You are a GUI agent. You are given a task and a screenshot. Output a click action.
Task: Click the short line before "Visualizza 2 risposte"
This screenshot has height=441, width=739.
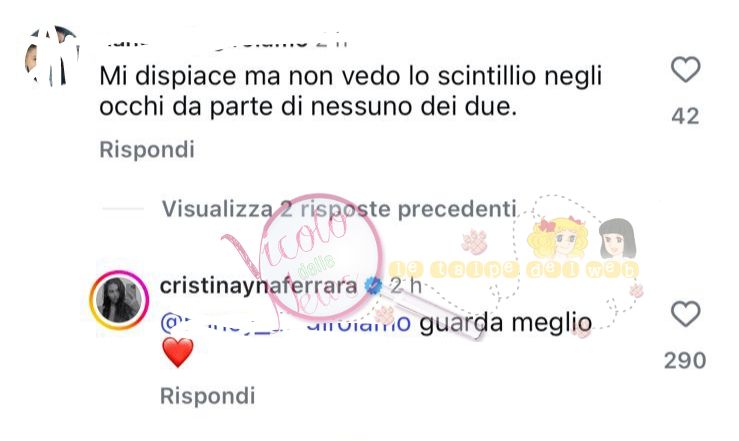pos(123,208)
